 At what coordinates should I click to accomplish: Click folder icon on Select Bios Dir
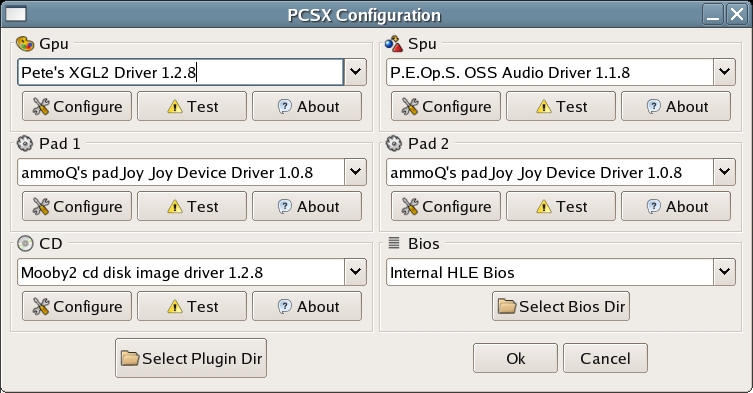coord(507,306)
